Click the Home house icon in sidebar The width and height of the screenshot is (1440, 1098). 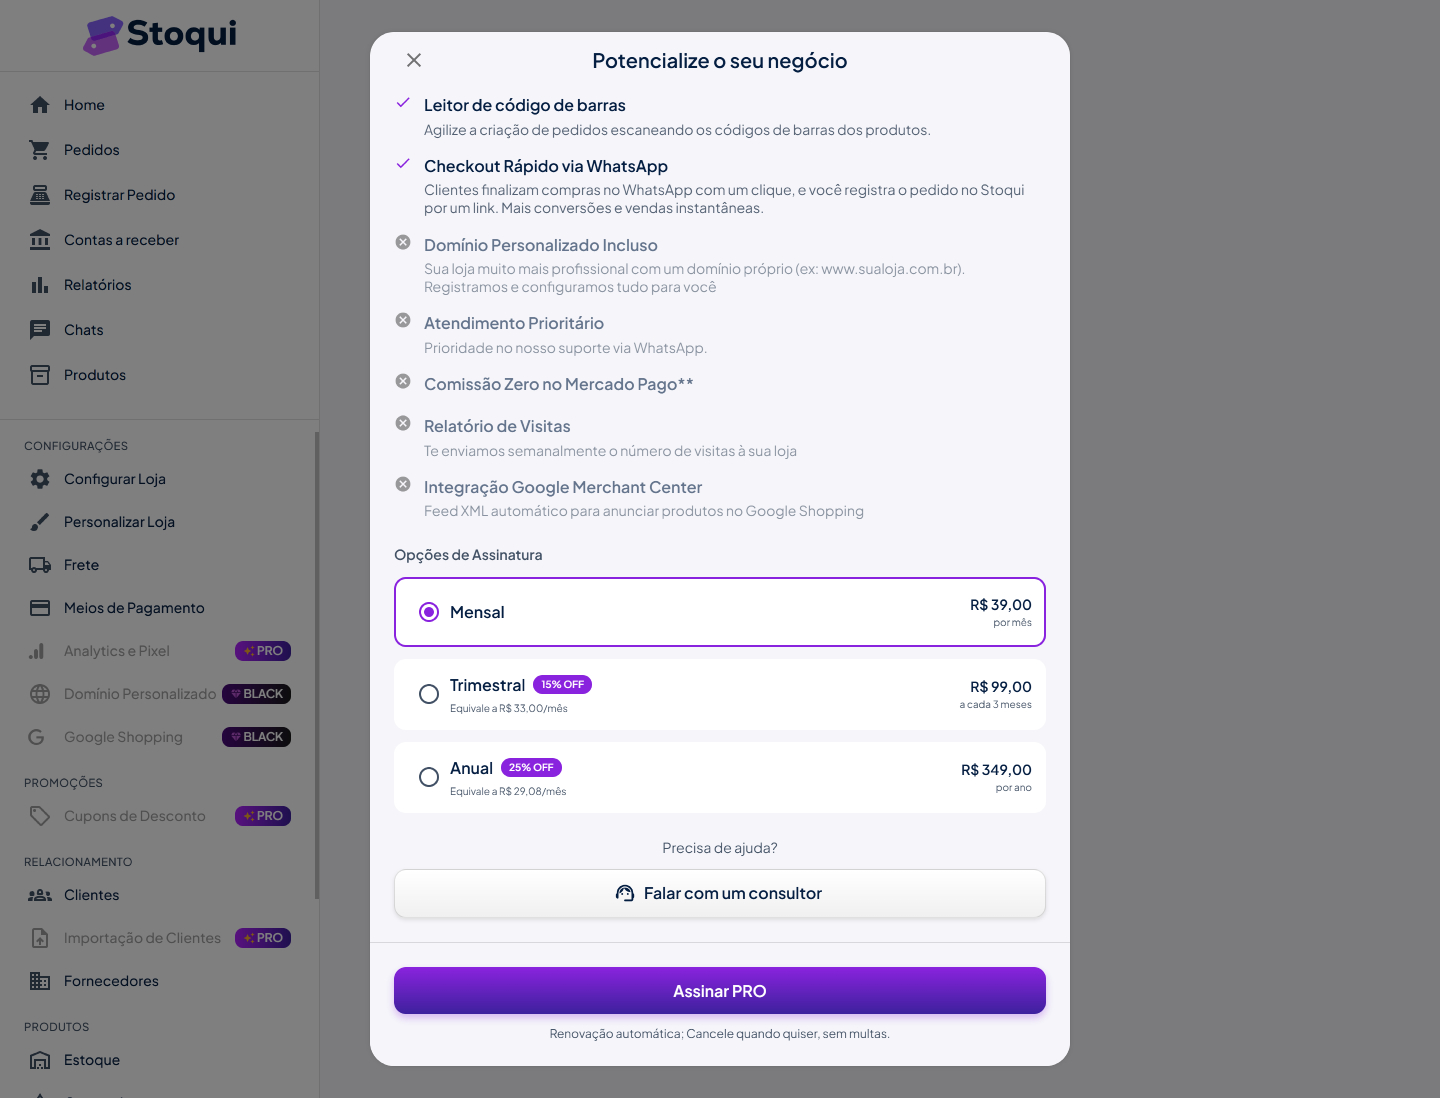pyautogui.click(x=40, y=105)
